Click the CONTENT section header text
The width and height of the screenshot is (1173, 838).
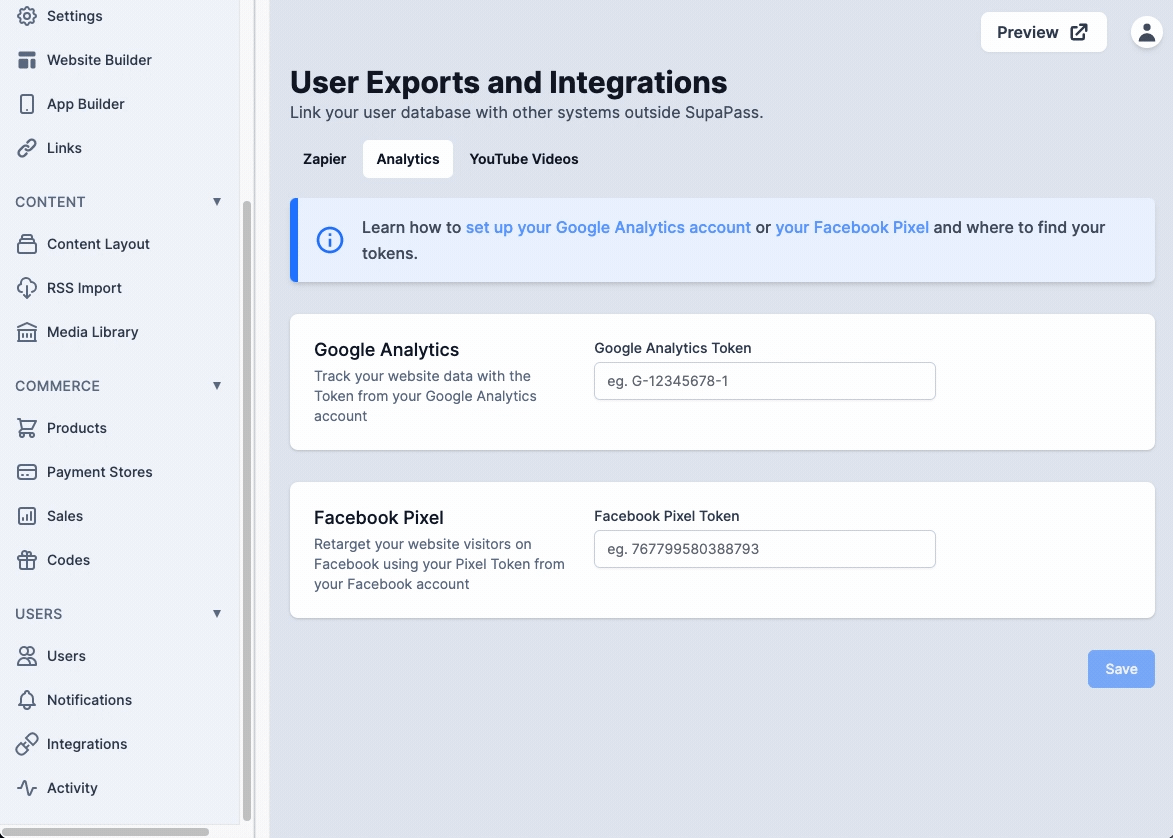50,202
